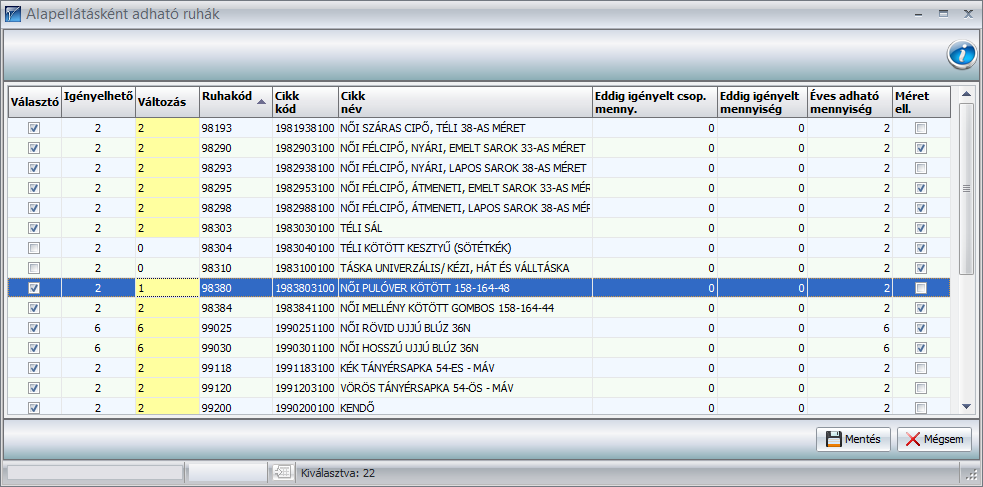
Task: Click Ruhakód cell 99200
Action: point(236,408)
